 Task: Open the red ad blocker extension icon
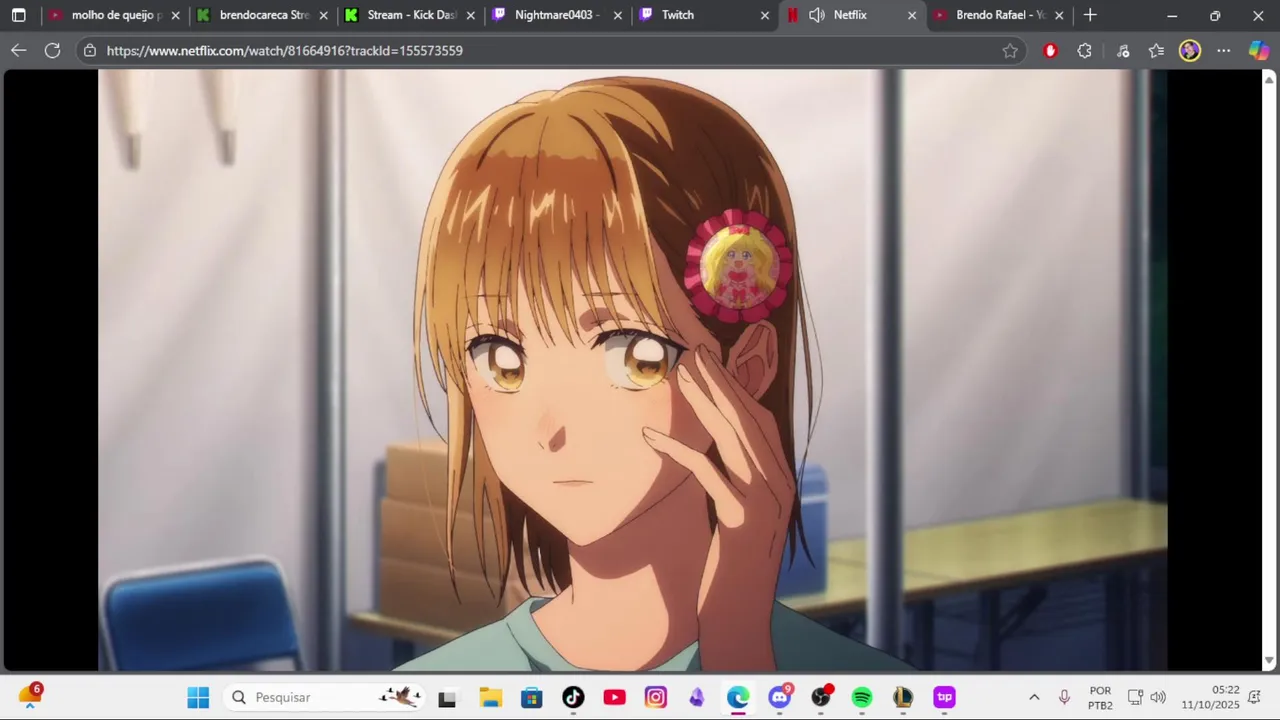1050,51
